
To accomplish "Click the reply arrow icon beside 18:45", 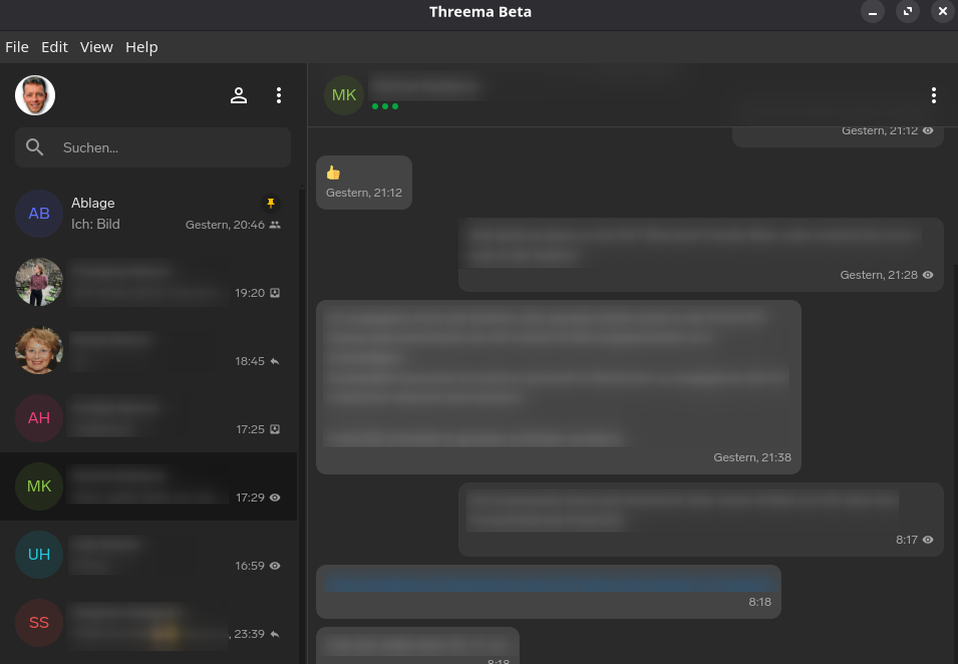I will (275, 362).
